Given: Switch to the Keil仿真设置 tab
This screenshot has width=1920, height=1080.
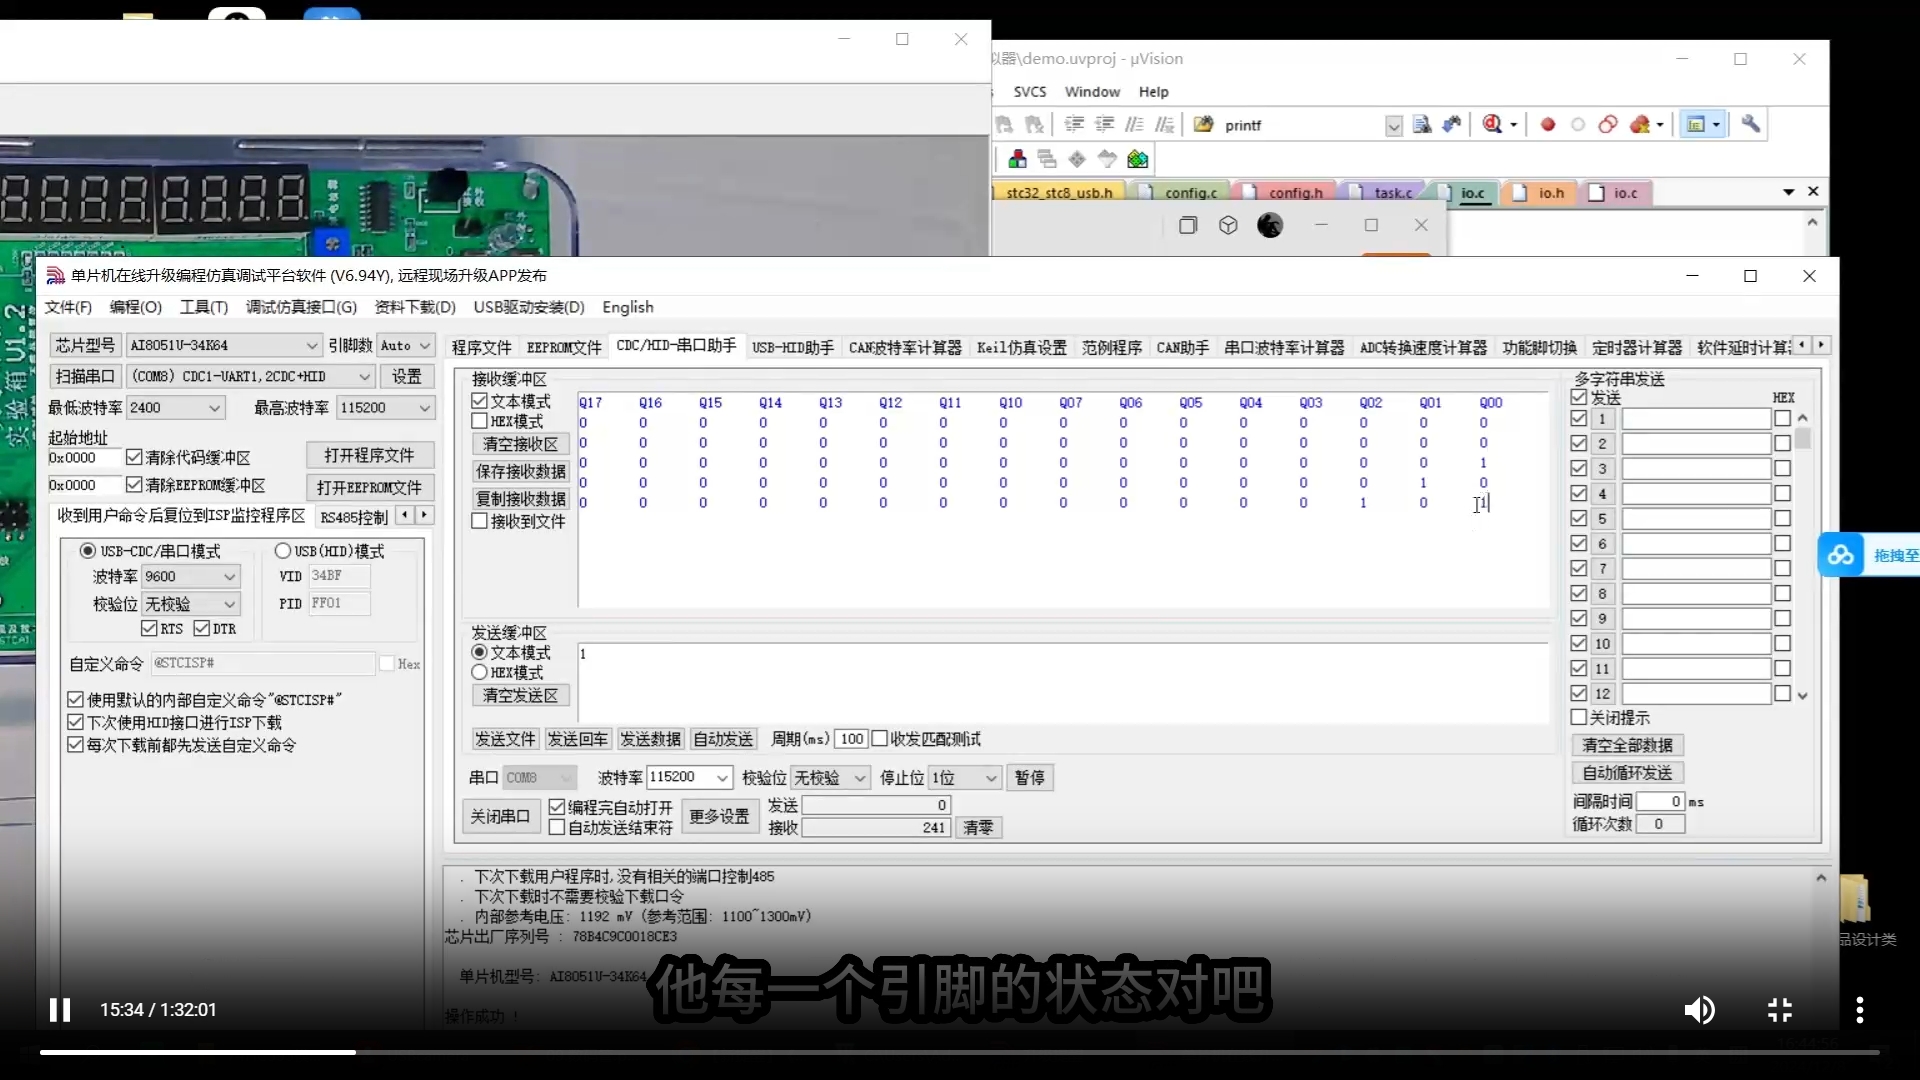Looking at the screenshot, I should pos(1021,347).
